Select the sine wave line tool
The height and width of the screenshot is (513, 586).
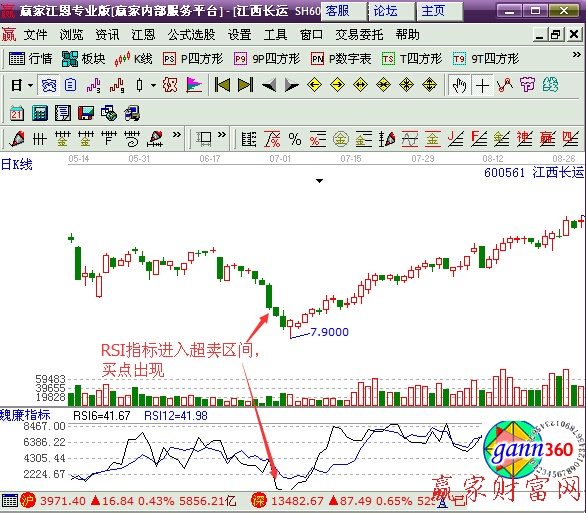pos(410,139)
